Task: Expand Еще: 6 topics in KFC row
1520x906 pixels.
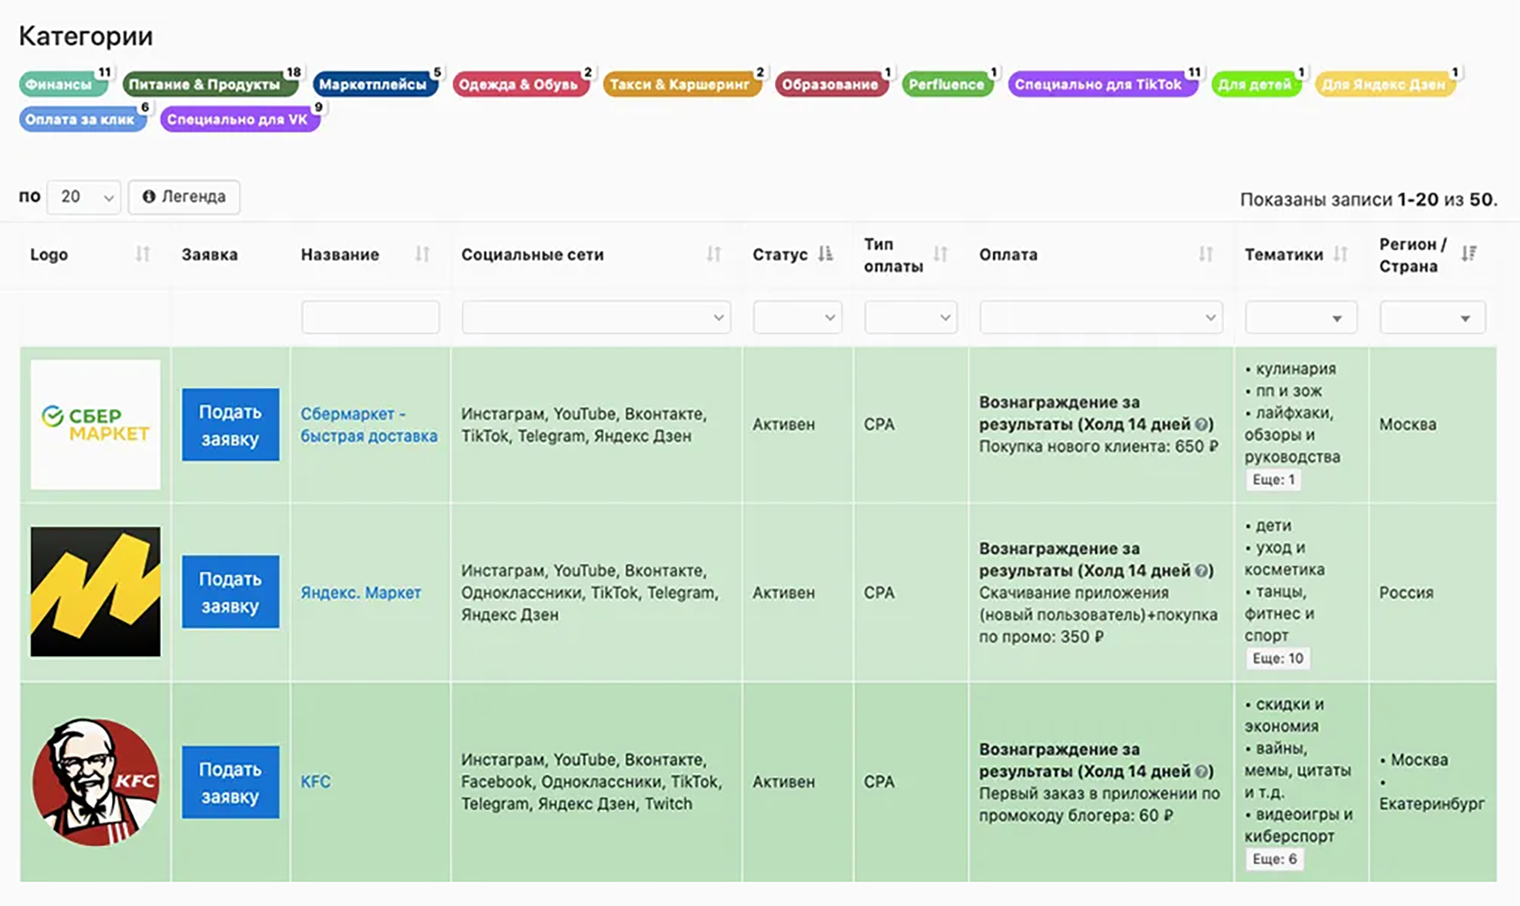Action: [1274, 859]
